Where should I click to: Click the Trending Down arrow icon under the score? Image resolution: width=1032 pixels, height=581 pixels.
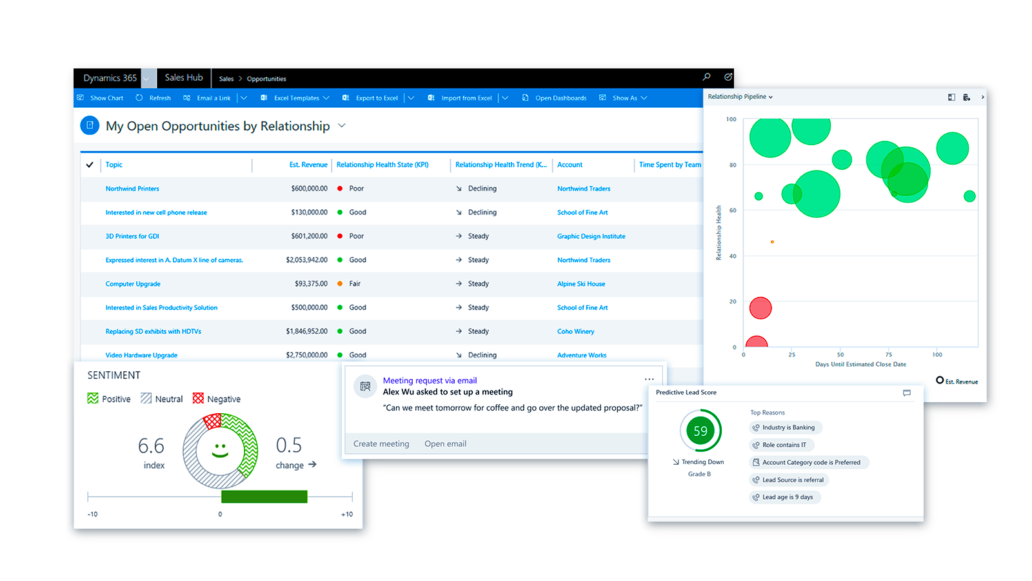tap(676, 462)
